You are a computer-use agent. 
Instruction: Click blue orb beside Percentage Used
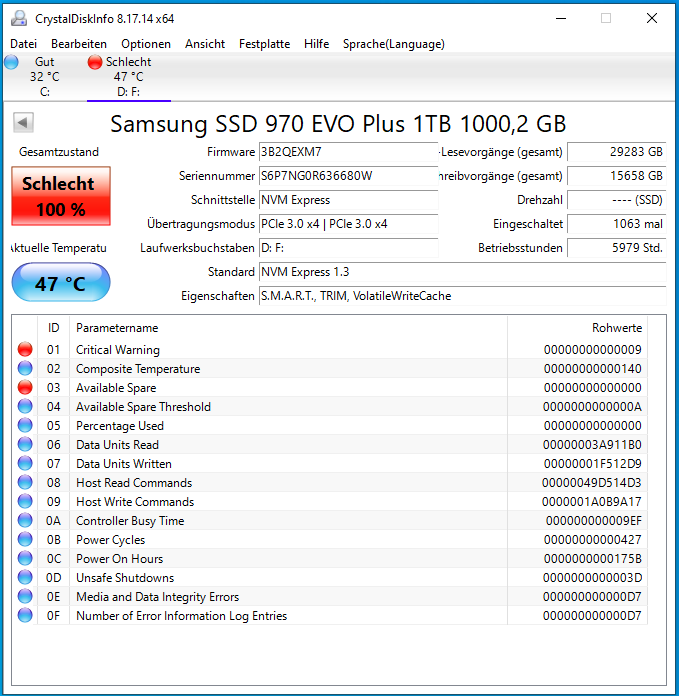tap(25, 425)
